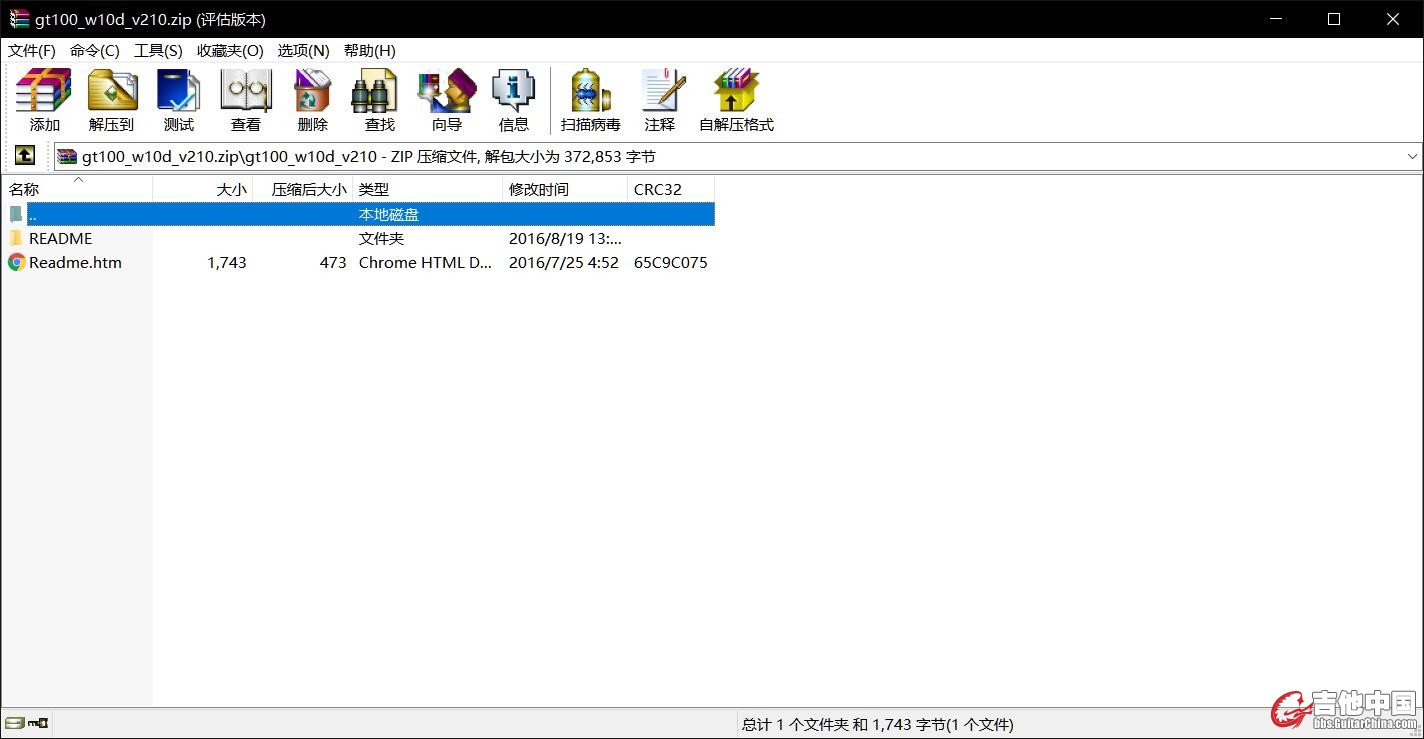Click the 删除 (Delete) toolbar icon
Viewport: 1424px width, 739px height.
[312, 100]
